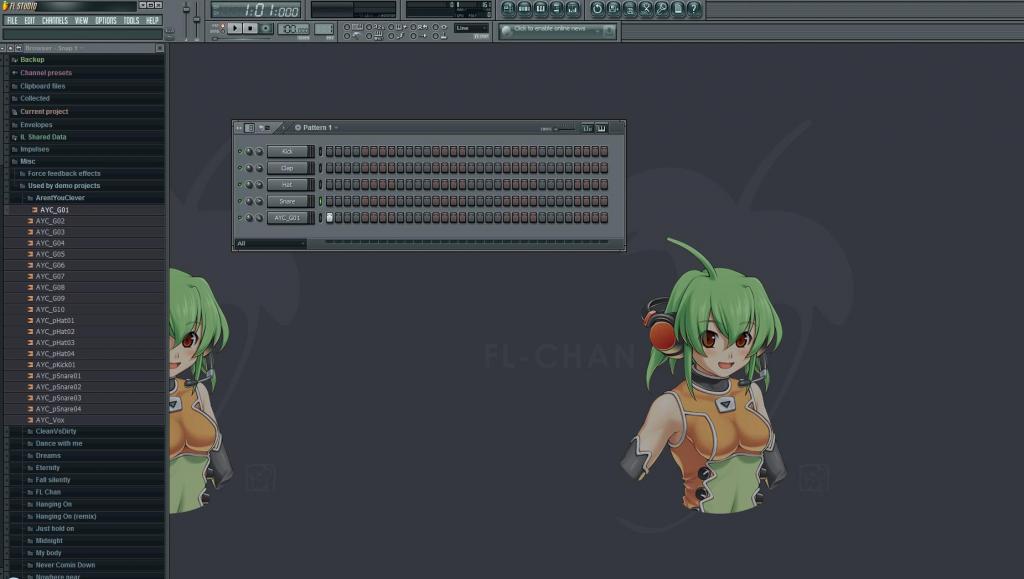Screen dimensions: 1024x579
Task: Open the project info icon
Action: (x=678, y=9)
